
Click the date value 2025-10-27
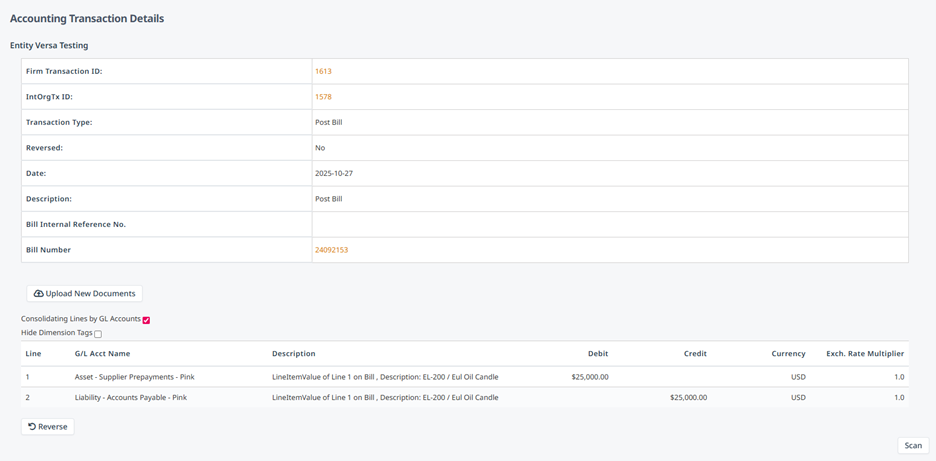334,174
